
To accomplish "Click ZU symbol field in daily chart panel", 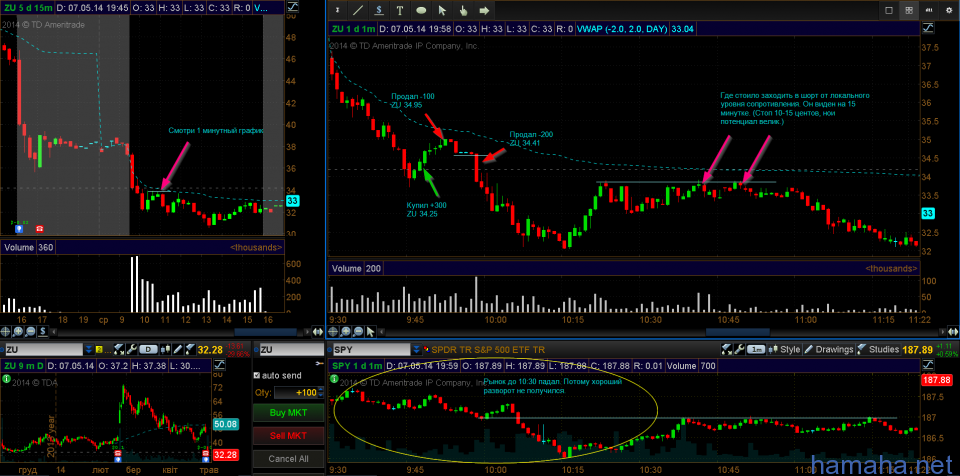I will (x=44, y=350).
